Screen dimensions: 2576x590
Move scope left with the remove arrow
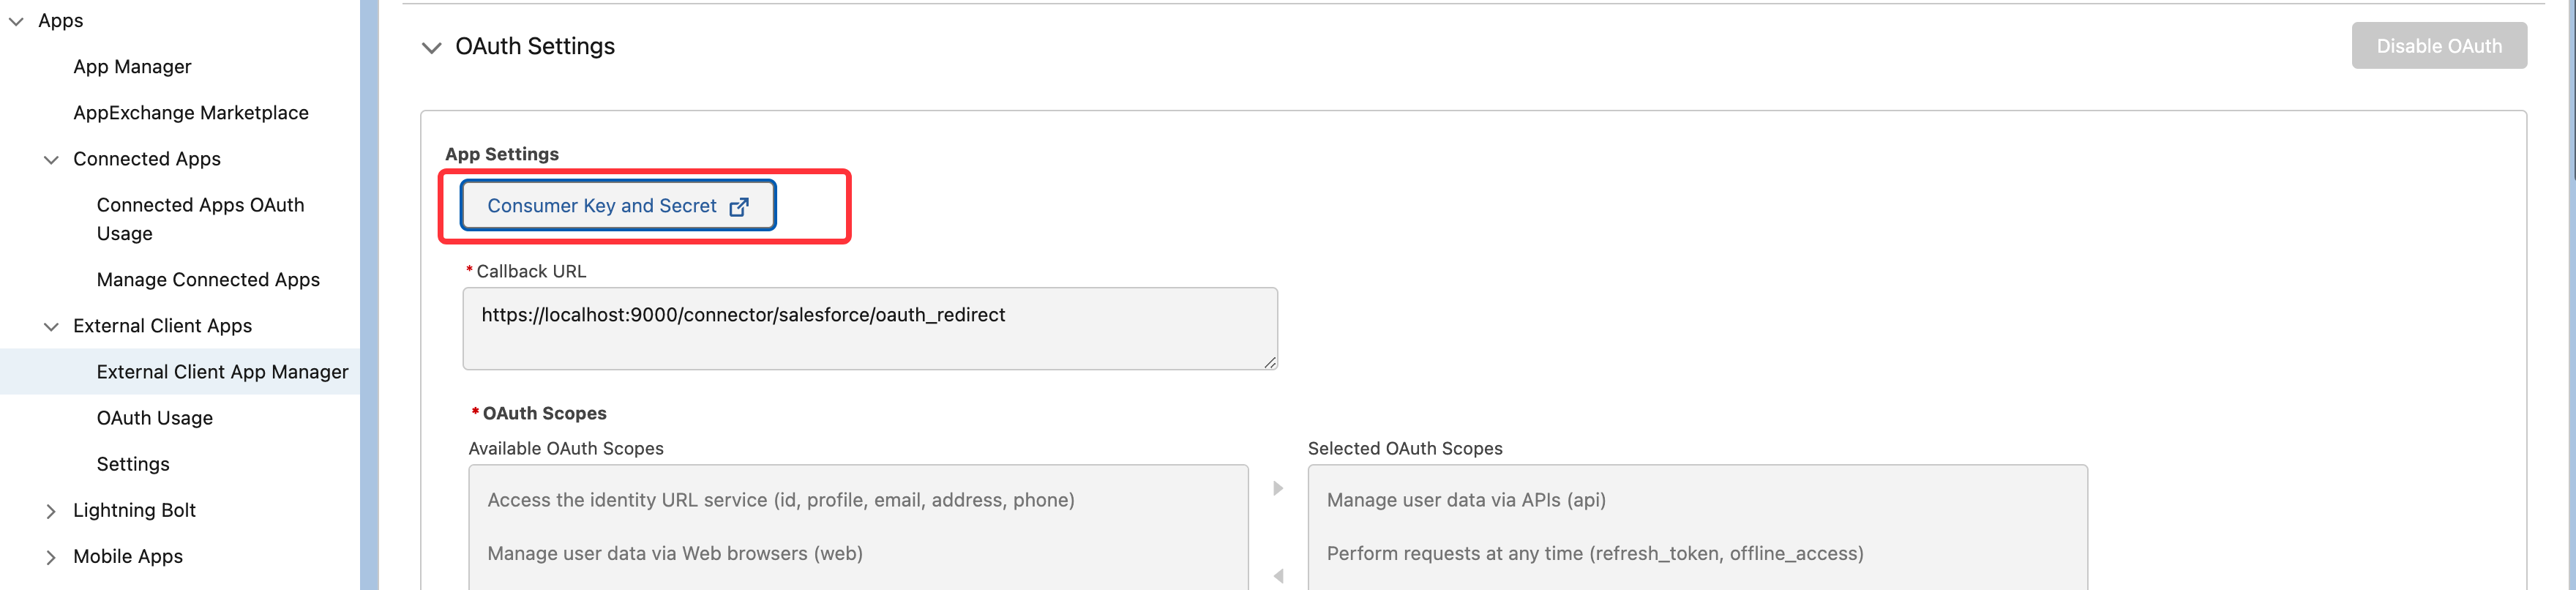pyautogui.click(x=1277, y=576)
